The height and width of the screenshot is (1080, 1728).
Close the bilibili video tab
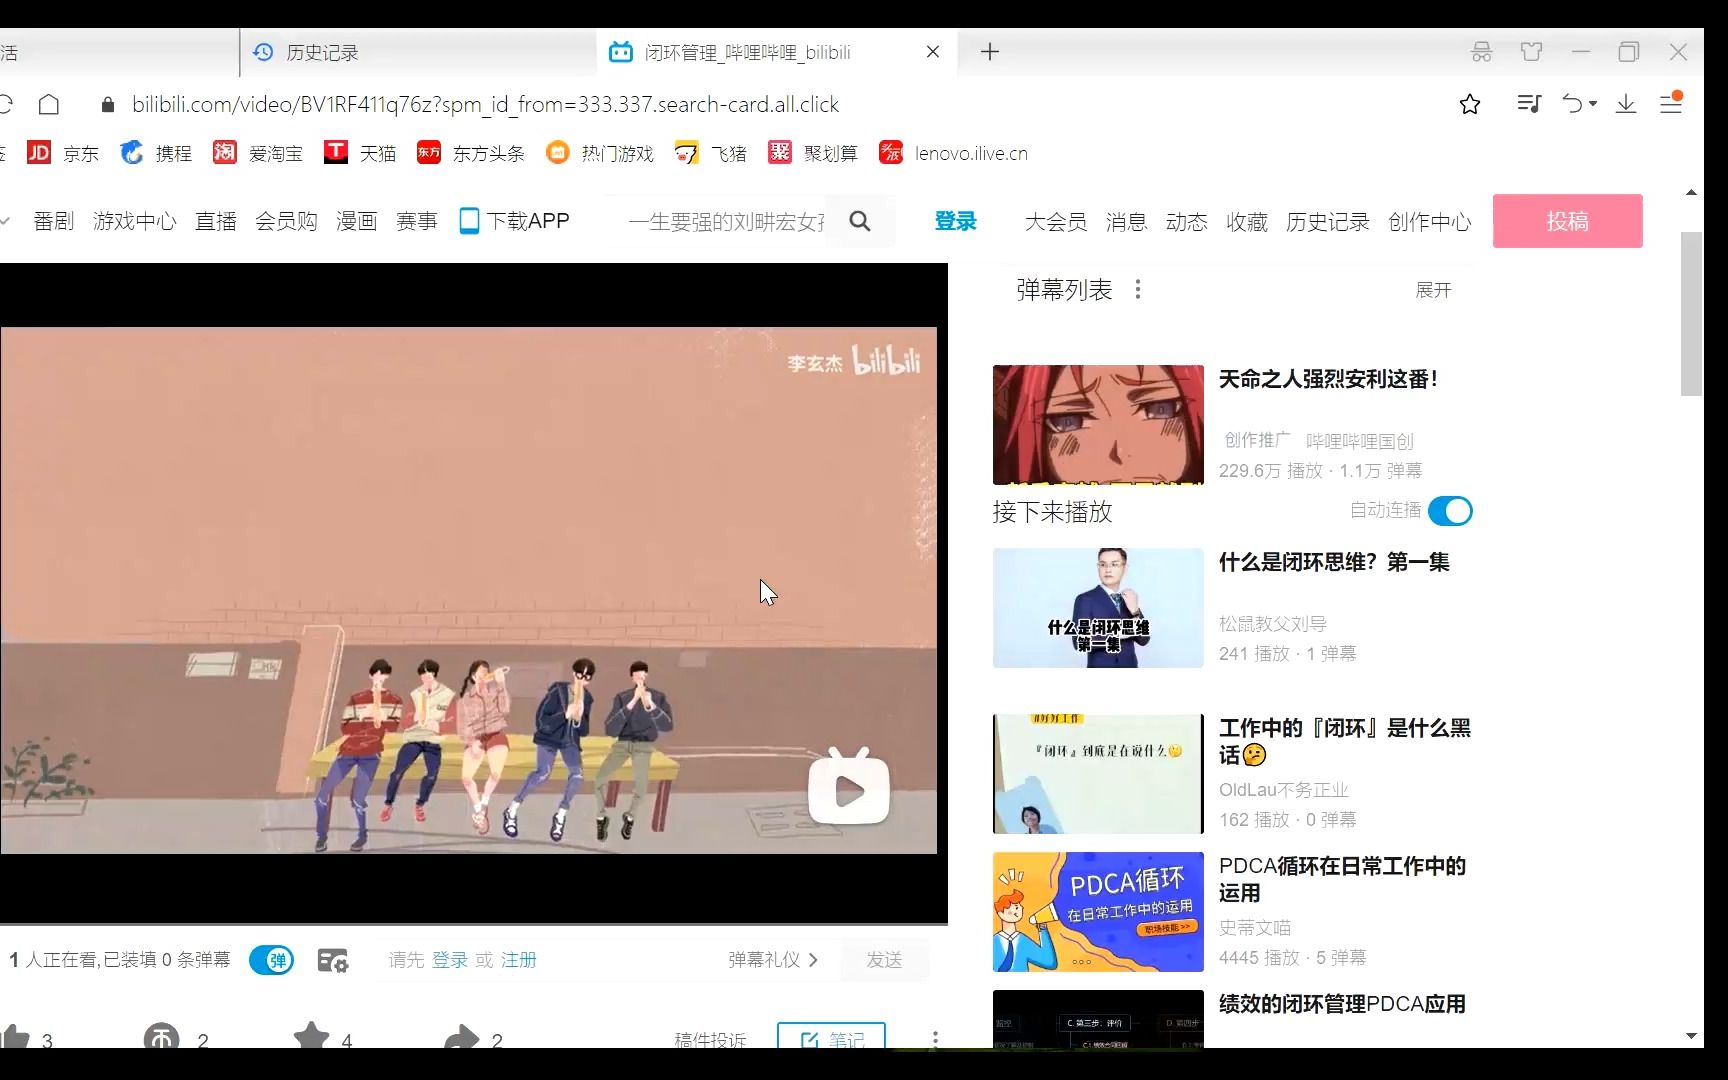(932, 52)
